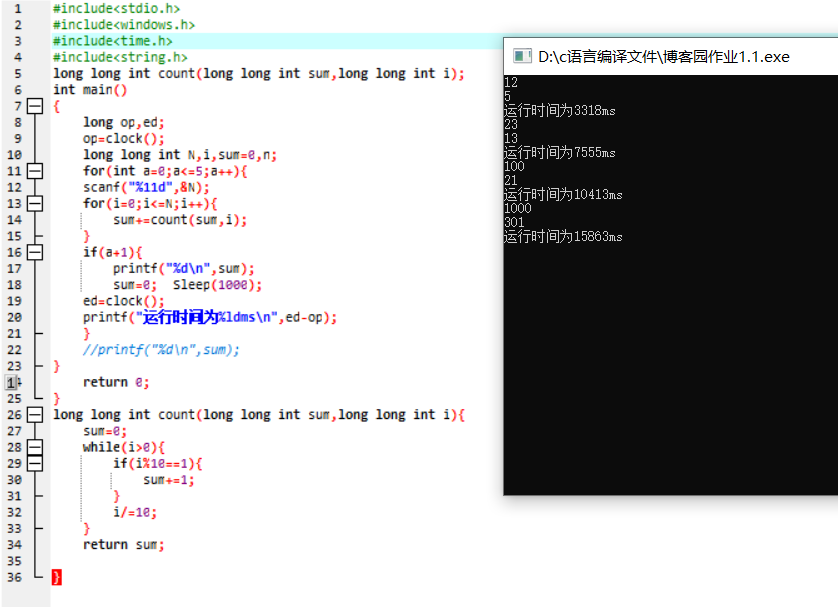Viewport: 838px width, 607px height.
Task: Click line number 20 in the gutter
Action: tap(14, 317)
